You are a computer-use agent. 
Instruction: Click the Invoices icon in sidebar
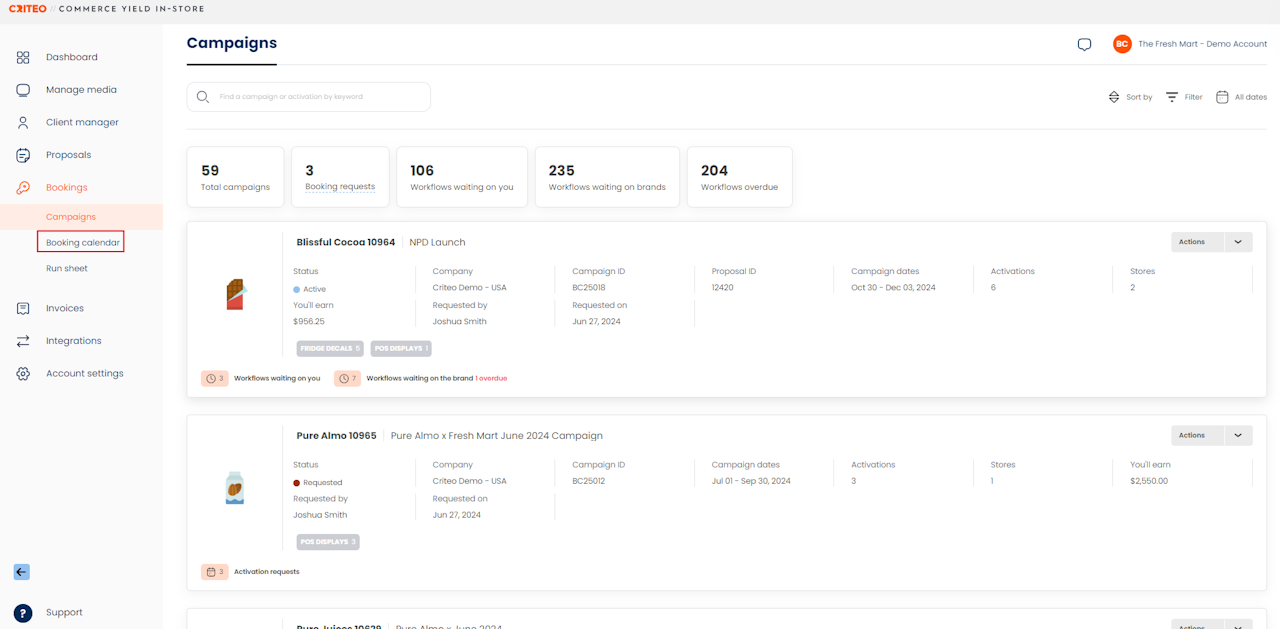tap(23, 308)
